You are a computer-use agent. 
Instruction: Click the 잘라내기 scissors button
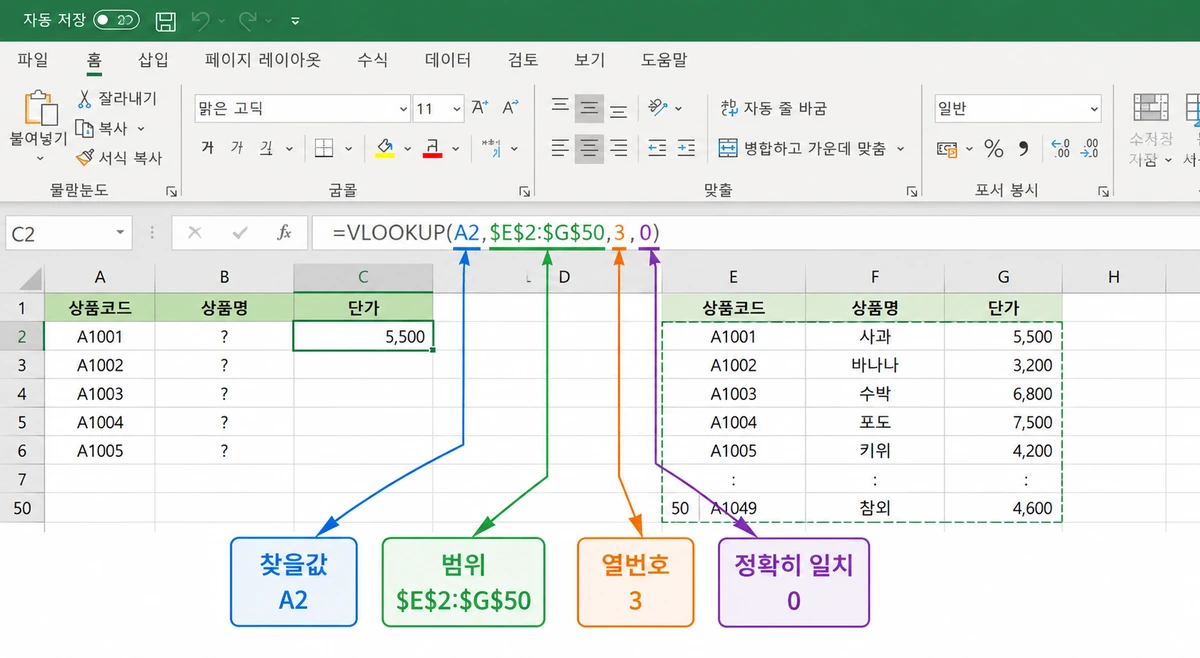[x=117, y=99]
